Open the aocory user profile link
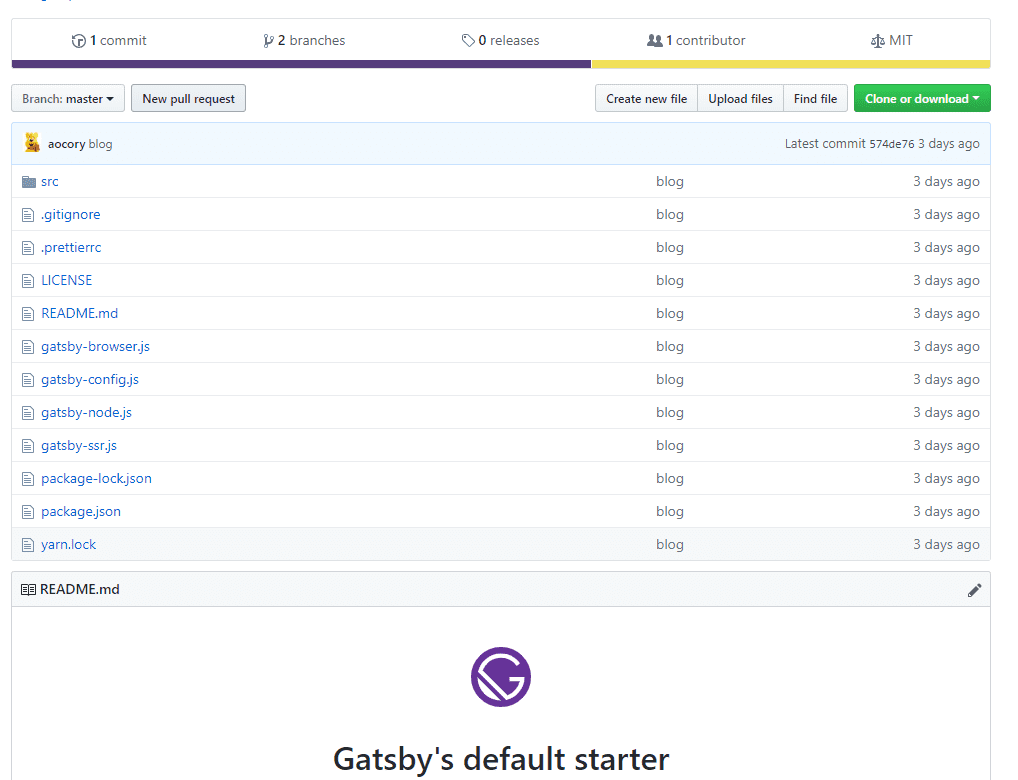Screen dimensions: 1018x780 click(66, 144)
